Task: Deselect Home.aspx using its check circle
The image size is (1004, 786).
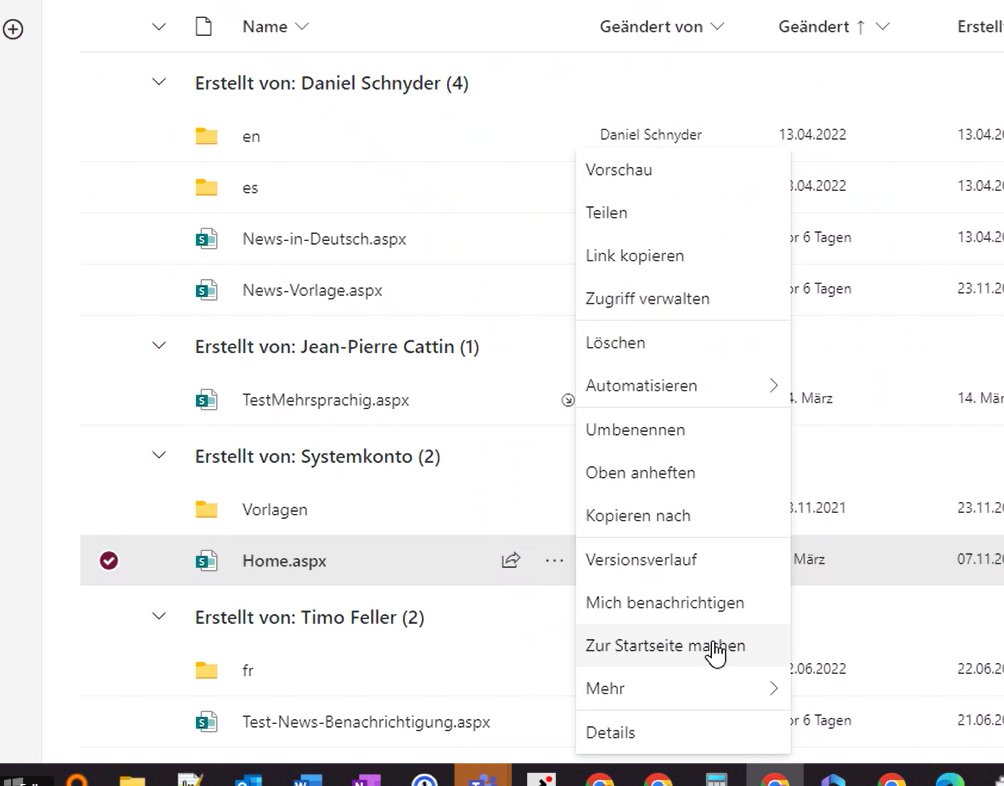Action: [x=109, y=561]
